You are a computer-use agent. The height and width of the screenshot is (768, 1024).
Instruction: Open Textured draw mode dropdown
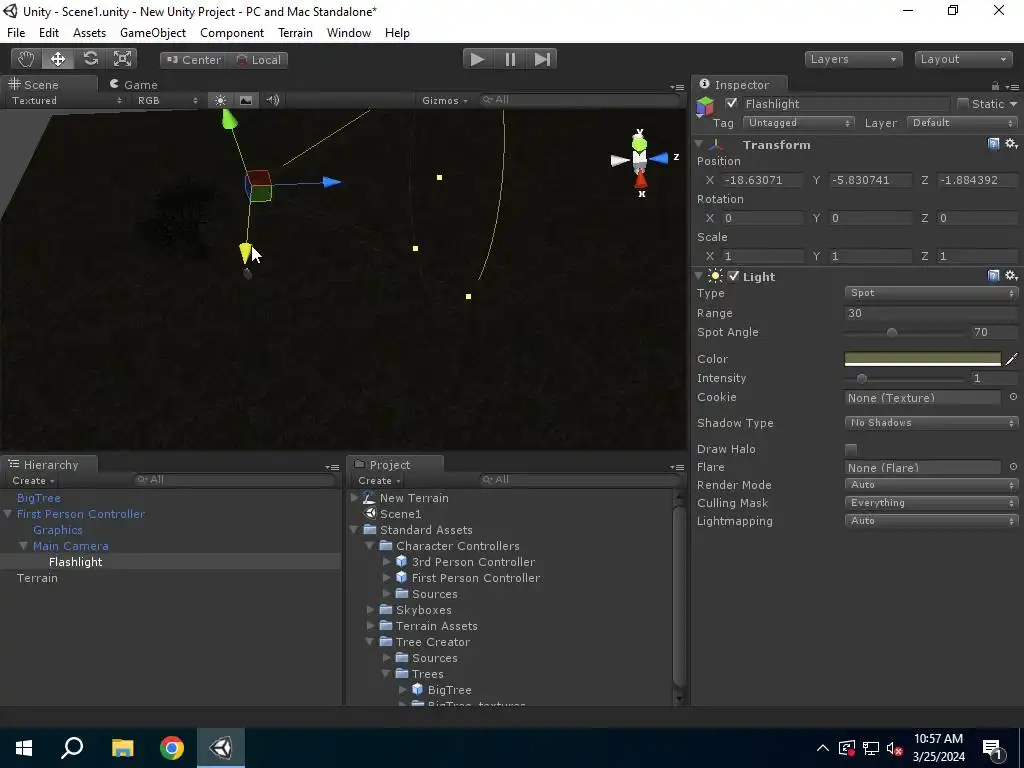[x=66, y=101]
